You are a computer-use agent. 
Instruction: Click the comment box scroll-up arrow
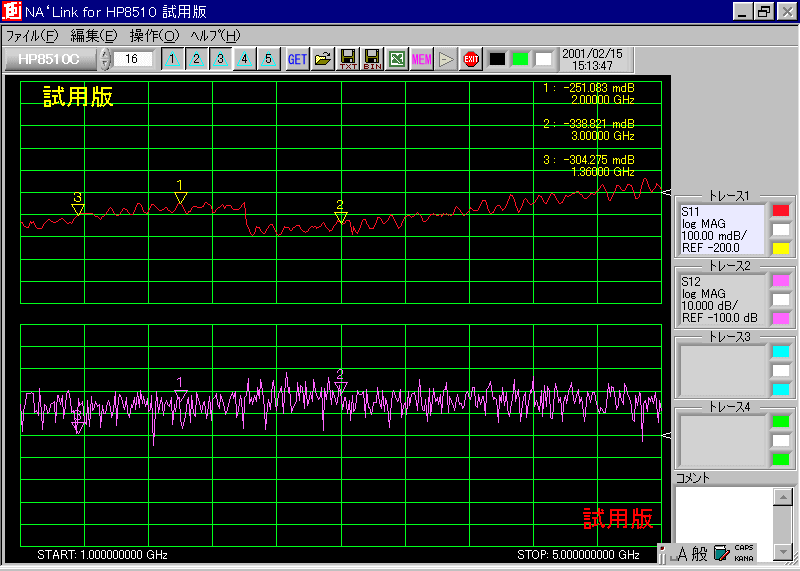(783, 496)
